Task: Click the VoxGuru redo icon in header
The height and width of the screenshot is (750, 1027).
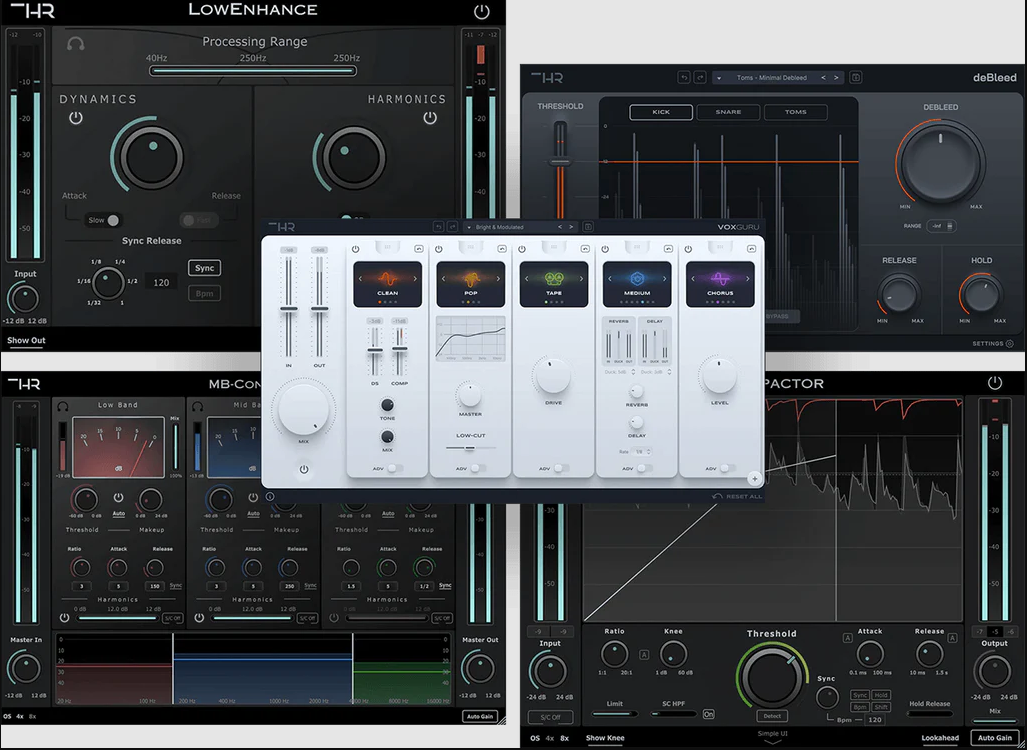Action: point(453,227)
